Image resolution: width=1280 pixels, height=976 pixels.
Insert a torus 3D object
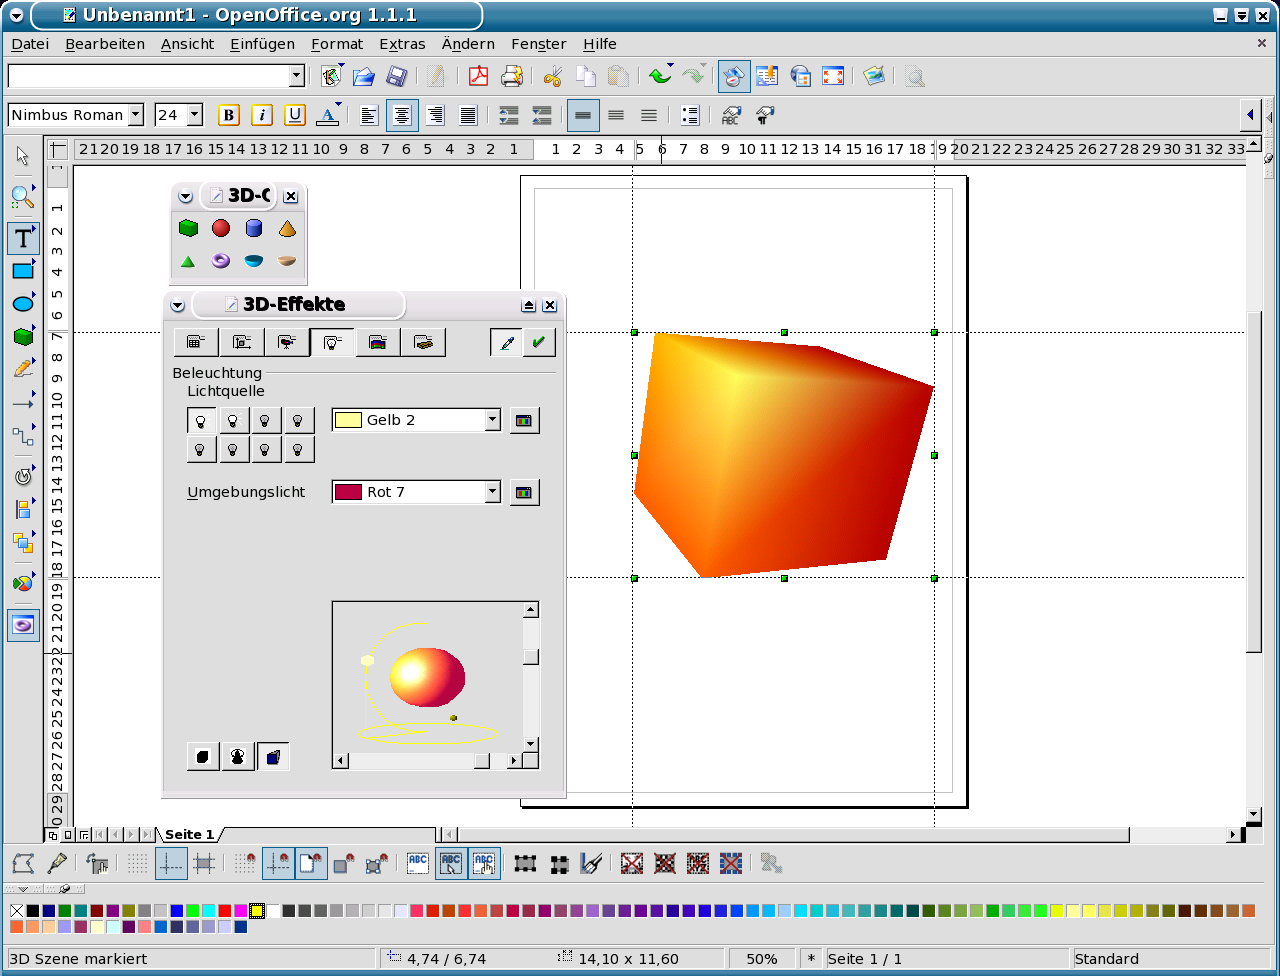point(221,261)
